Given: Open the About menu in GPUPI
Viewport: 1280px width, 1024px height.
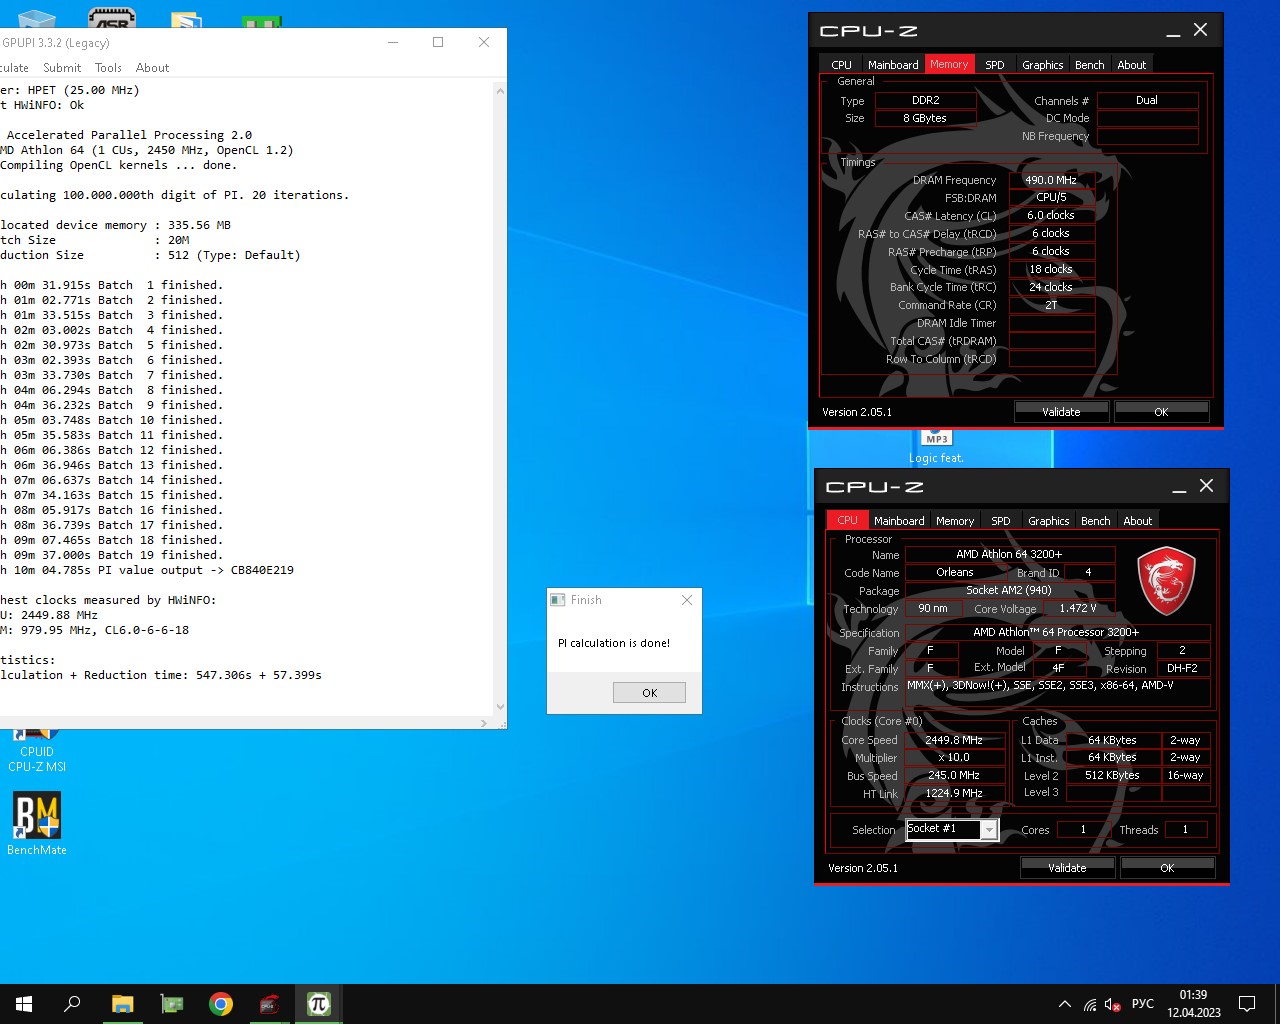Looking at the screenshot, I should pyautogui.click(x=152, y=68).
